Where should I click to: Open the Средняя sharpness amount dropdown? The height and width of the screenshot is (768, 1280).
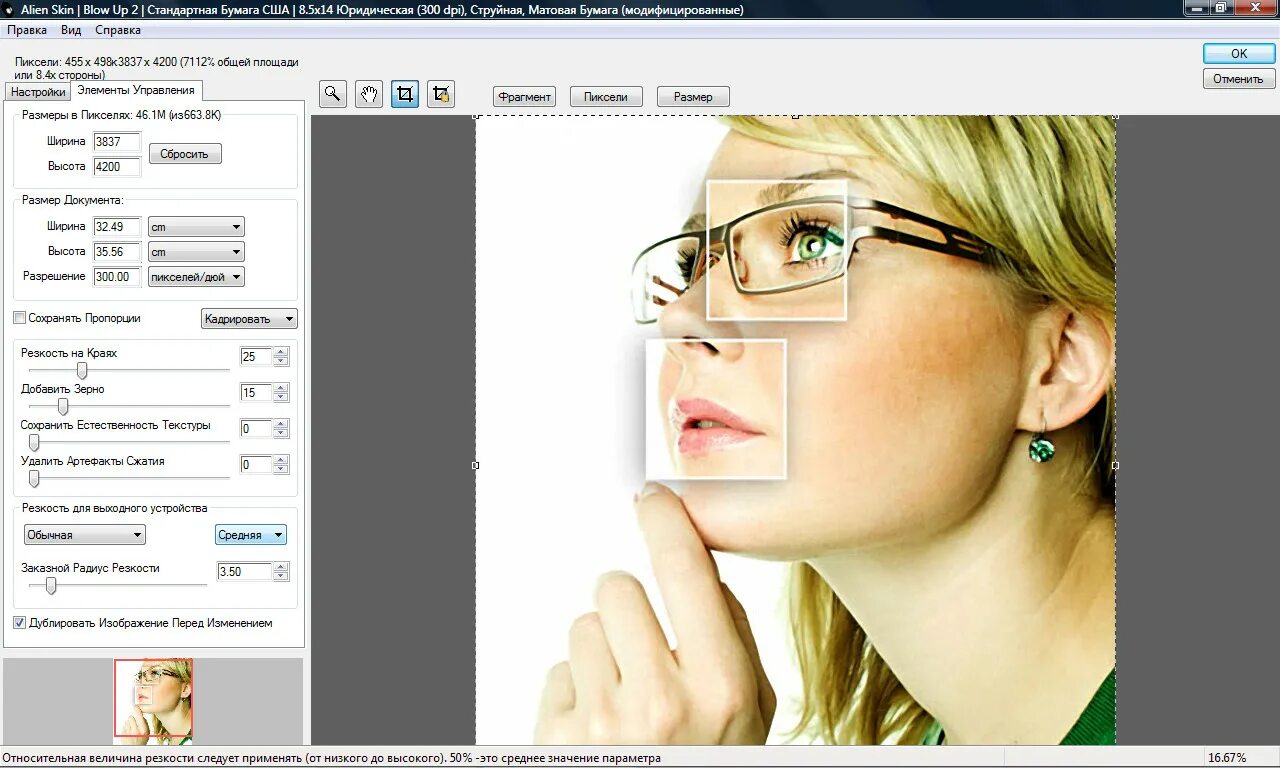251,535
